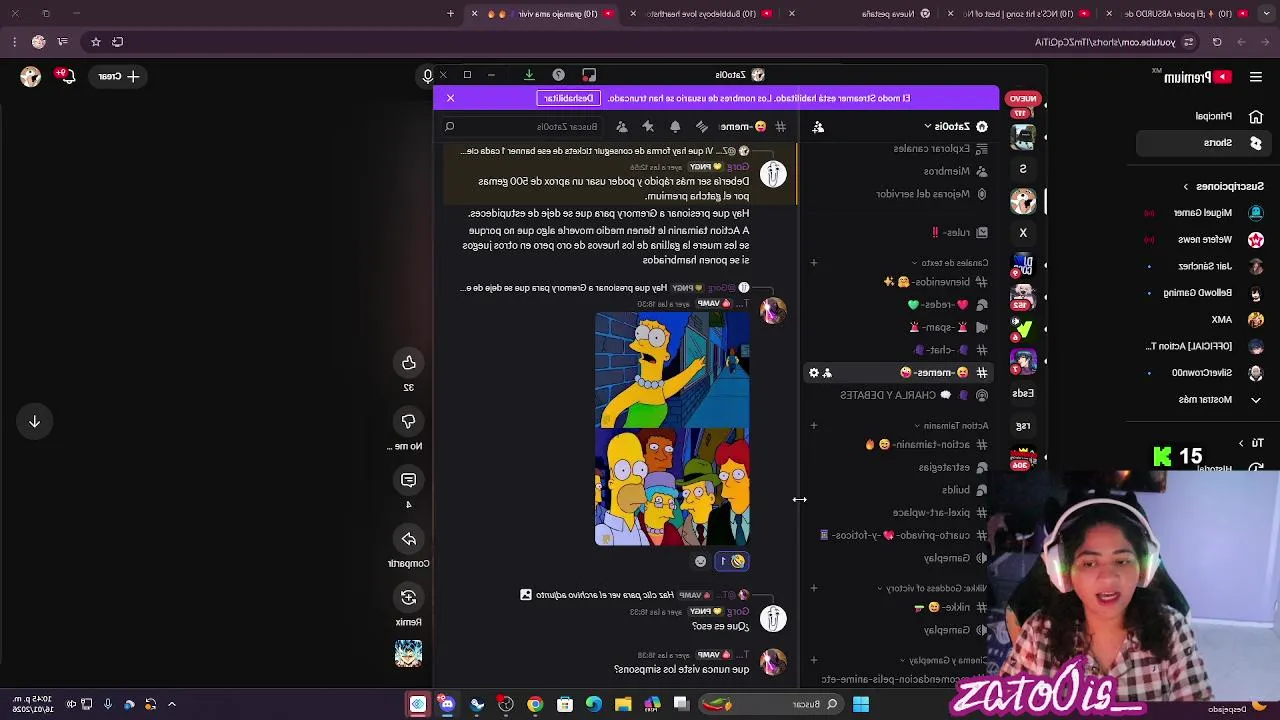Click the Crear button on YouTube
The image size is (1280, 720).
pyautogui.click(x=117, y=76)
